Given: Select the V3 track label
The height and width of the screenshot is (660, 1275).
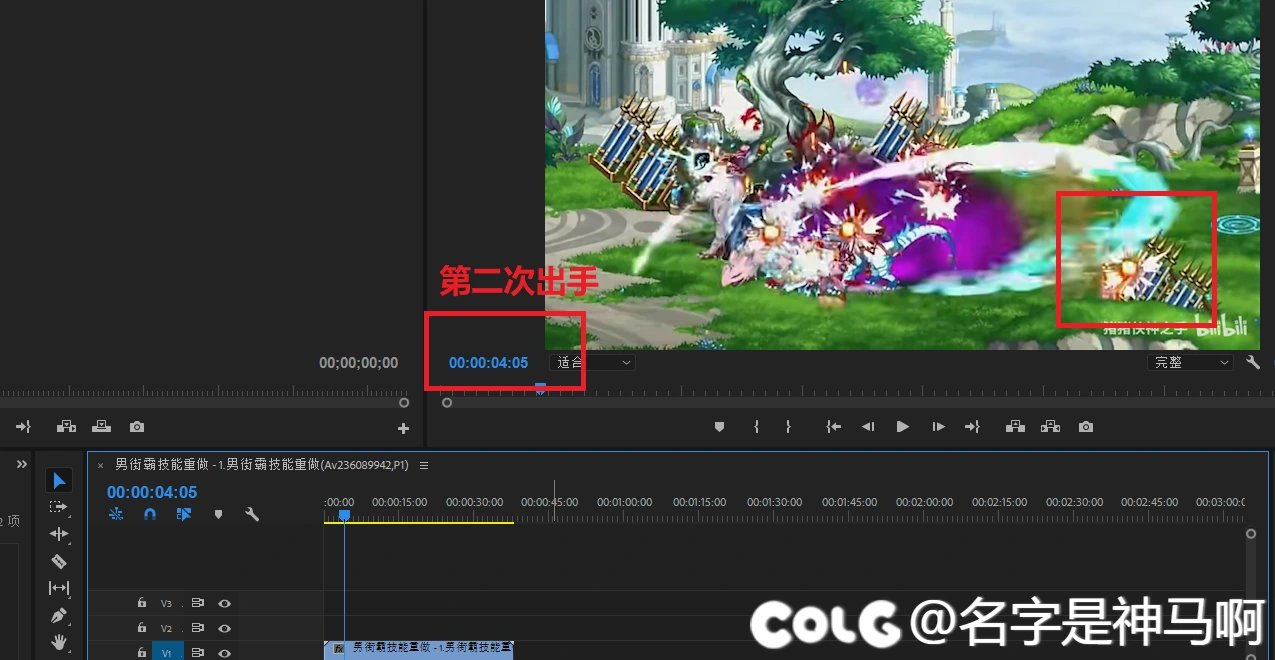Looking at the screenshot, I should (167, 603).
